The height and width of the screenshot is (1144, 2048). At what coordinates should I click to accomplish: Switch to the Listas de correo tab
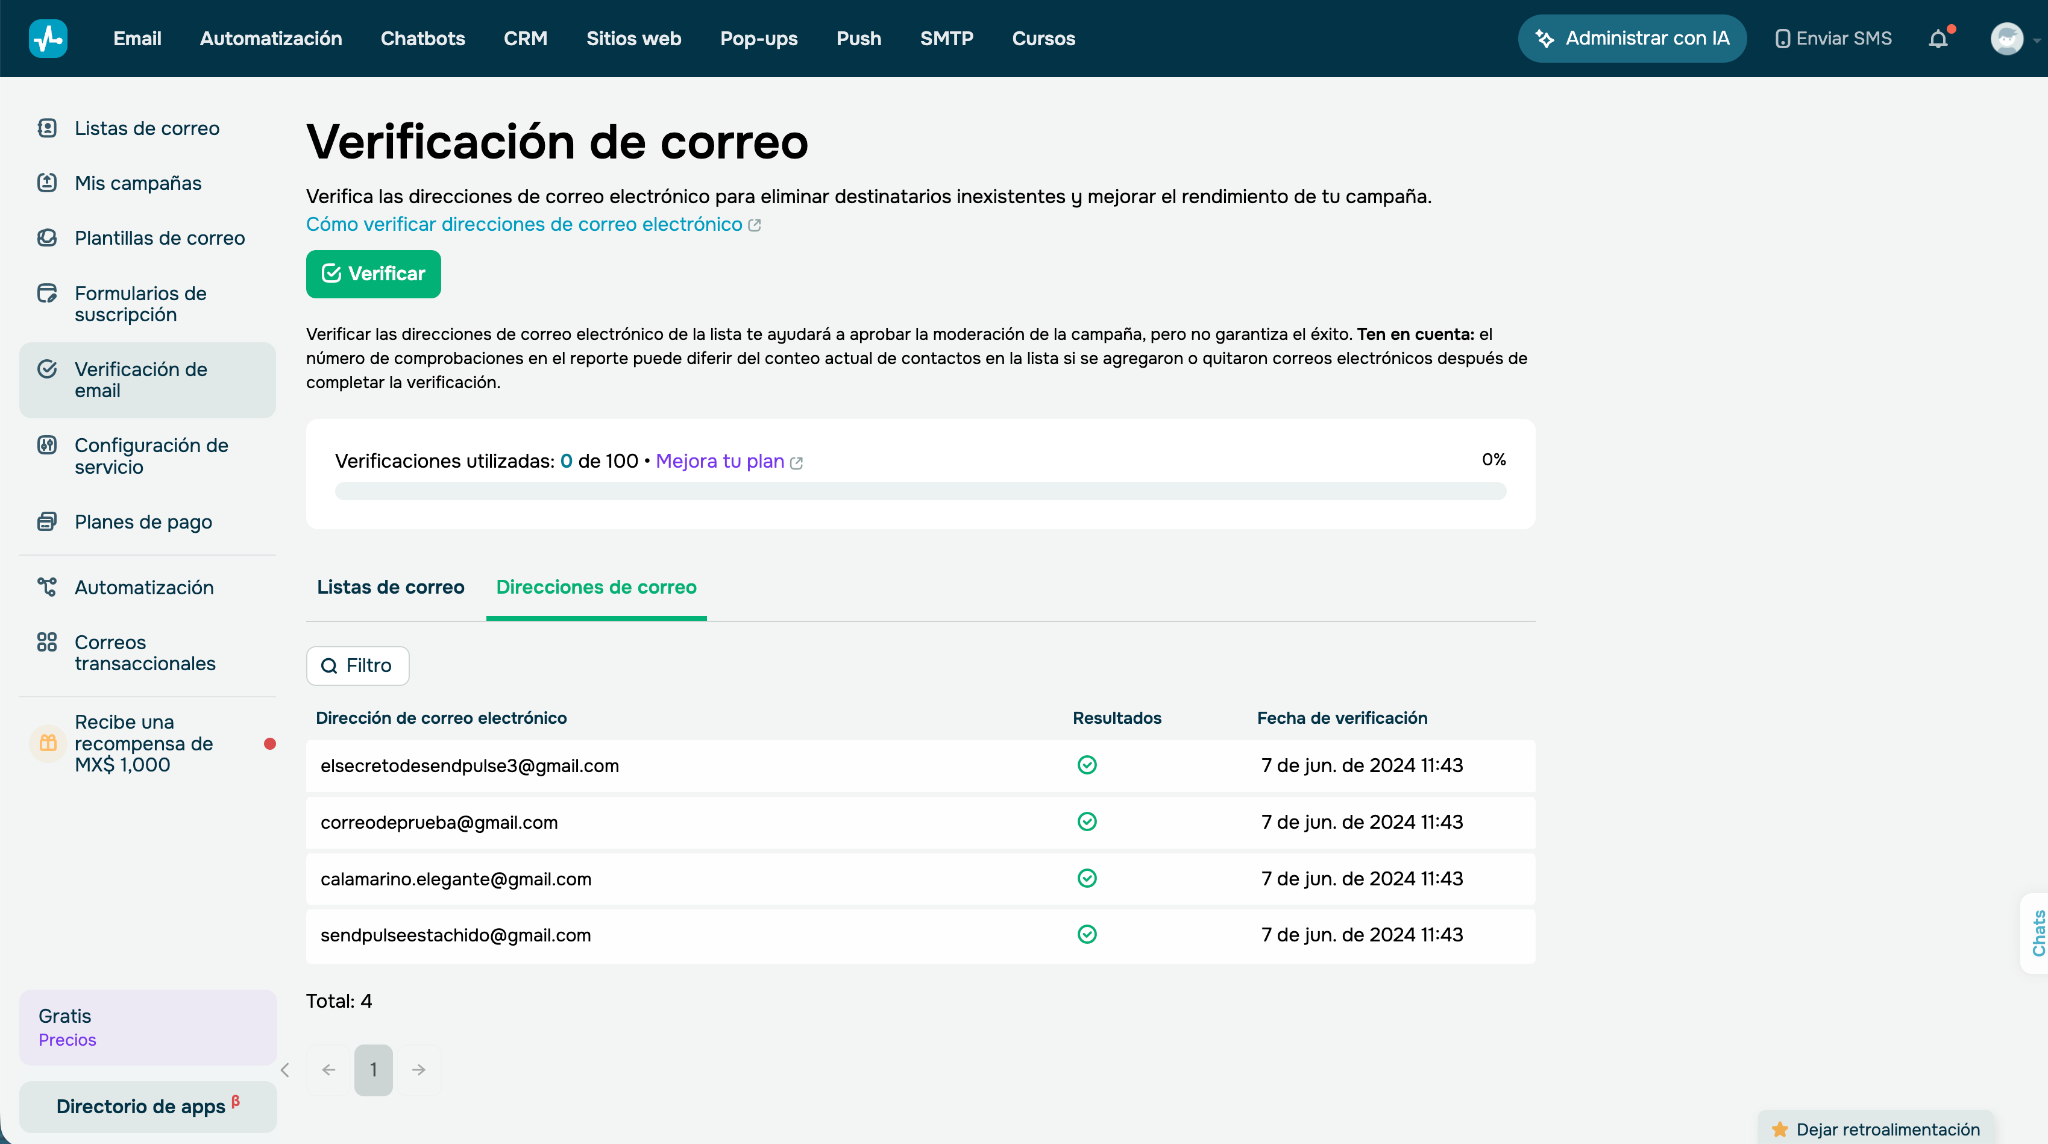tap(391, 587)
